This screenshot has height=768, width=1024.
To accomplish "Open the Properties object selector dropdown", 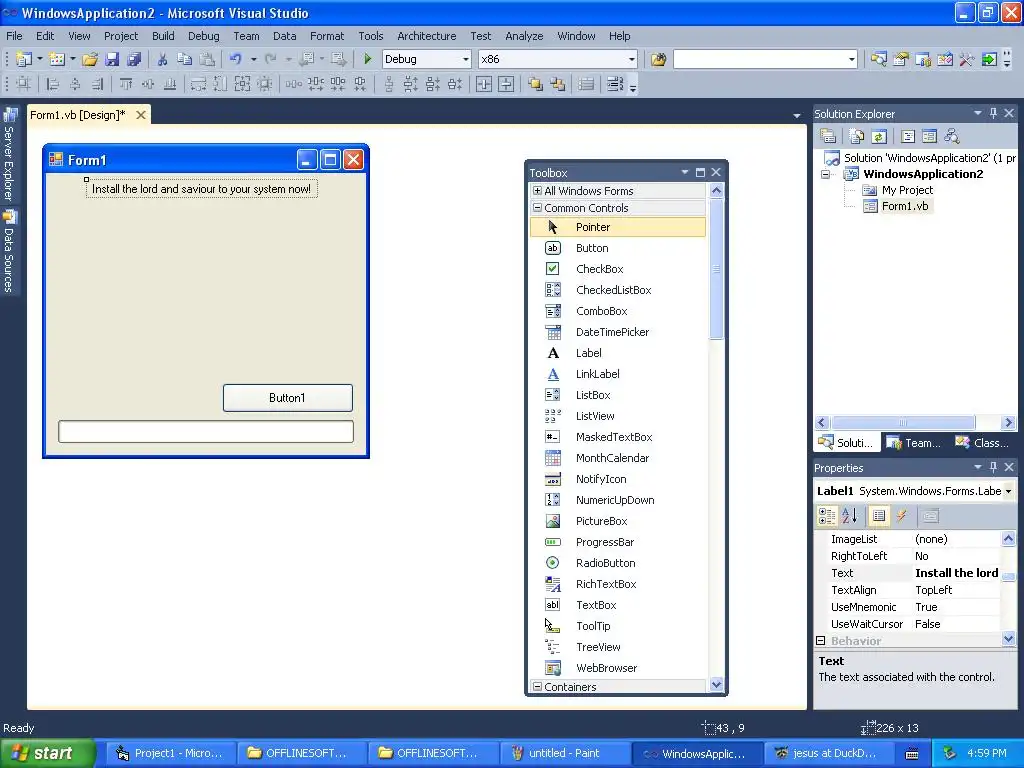I will pyautogui.click(x=1008, y=491).
